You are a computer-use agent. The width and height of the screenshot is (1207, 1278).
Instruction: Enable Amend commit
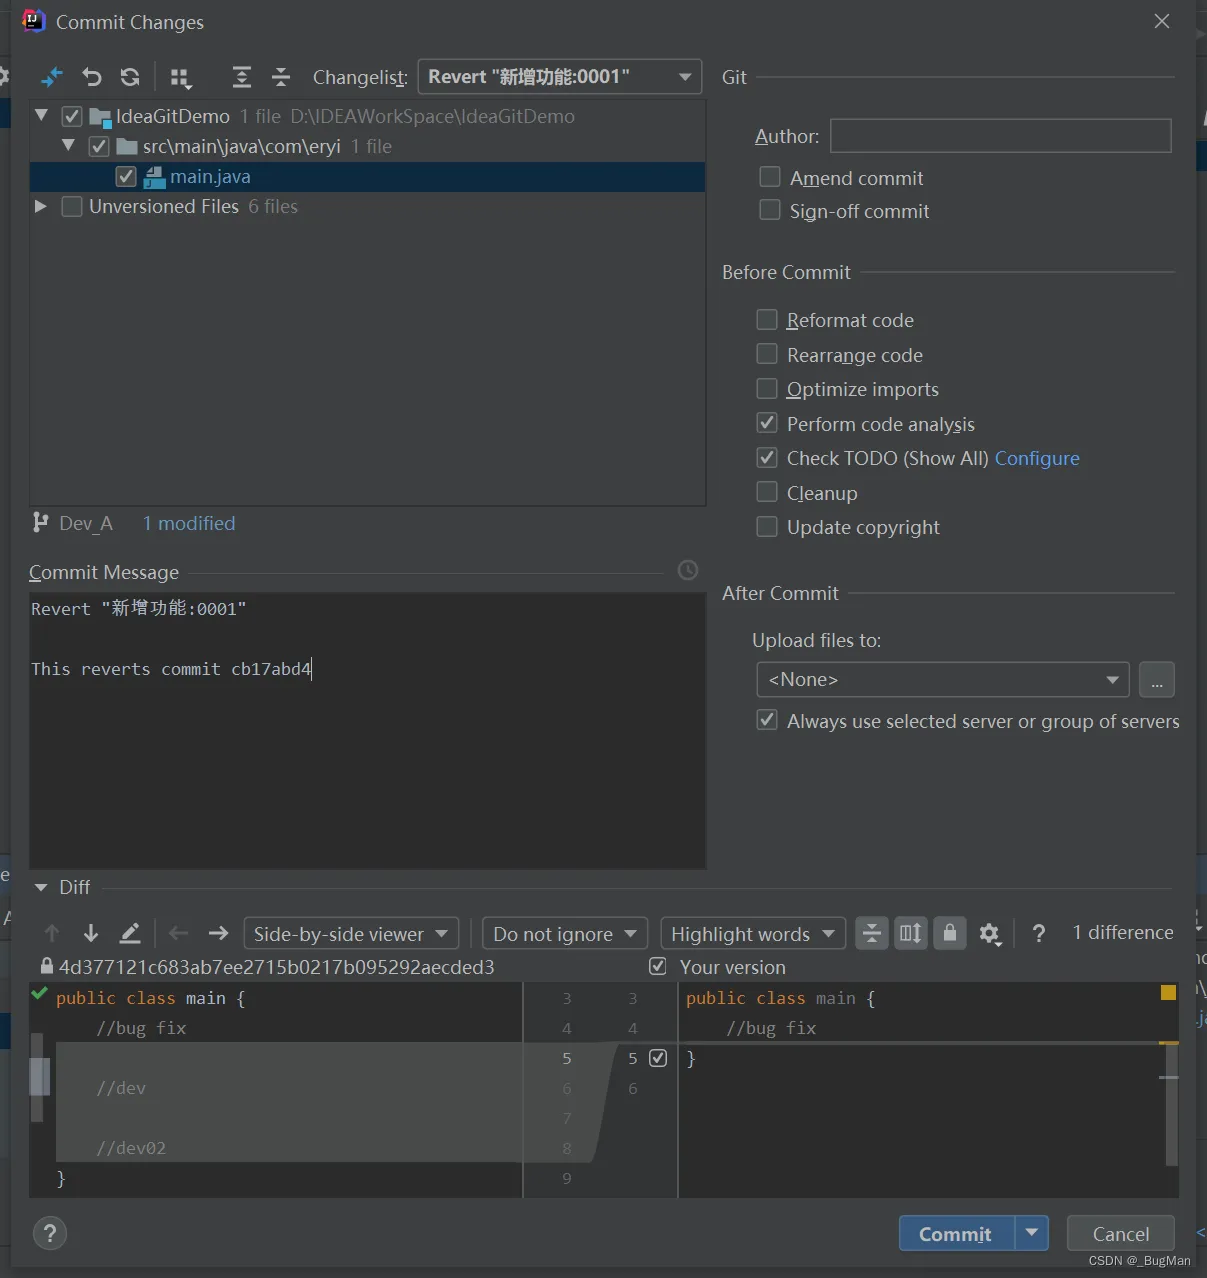(770, 177)
